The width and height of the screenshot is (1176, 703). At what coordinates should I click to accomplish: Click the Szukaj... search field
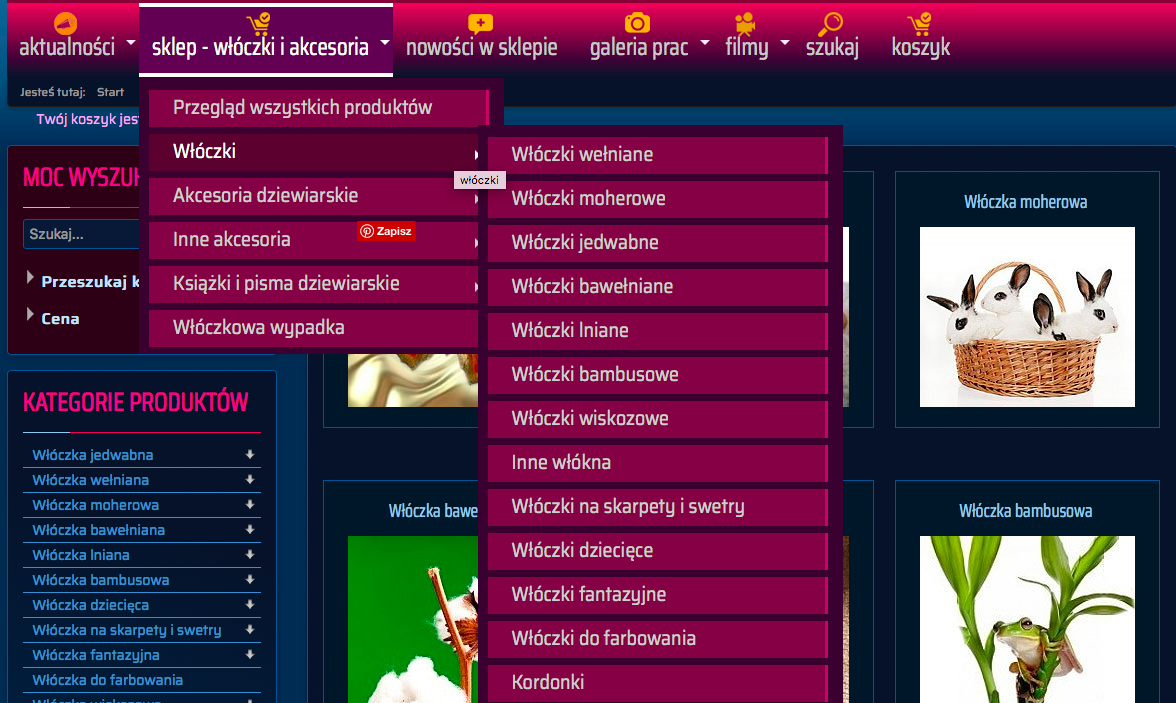pos(81,234)
